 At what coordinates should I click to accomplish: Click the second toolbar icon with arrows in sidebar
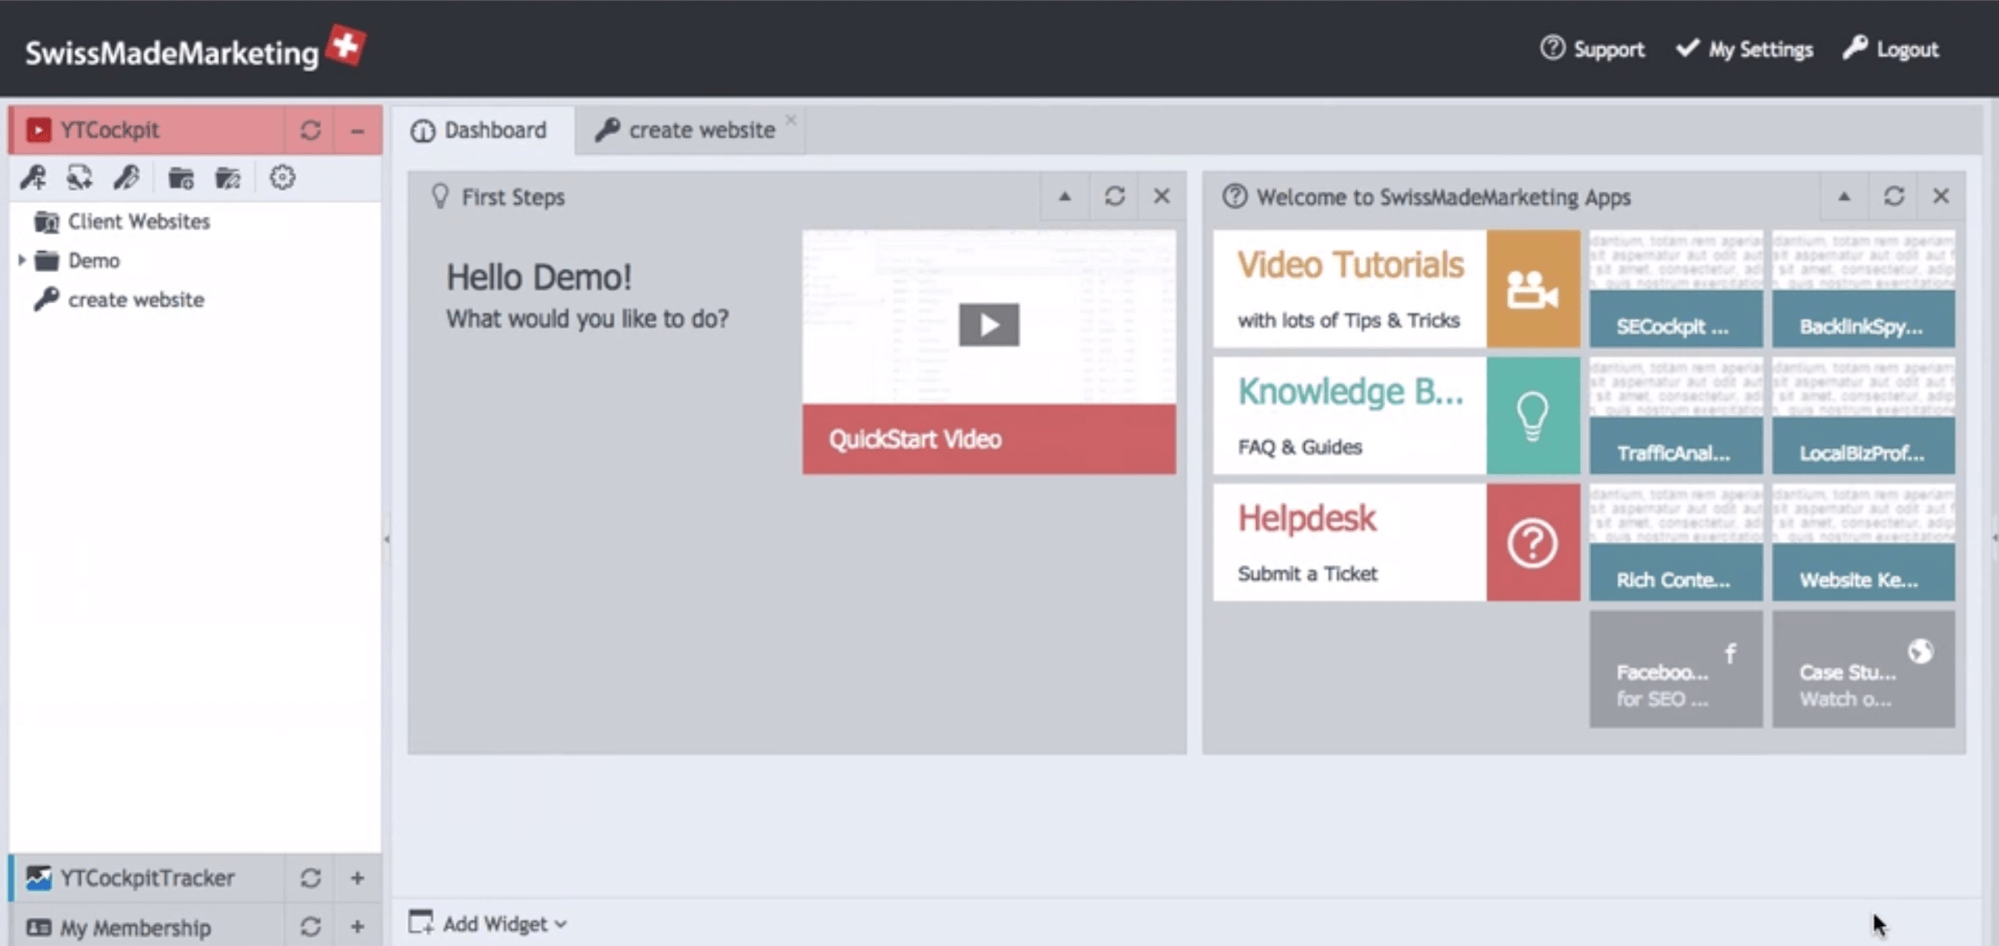tap(79, 178)
